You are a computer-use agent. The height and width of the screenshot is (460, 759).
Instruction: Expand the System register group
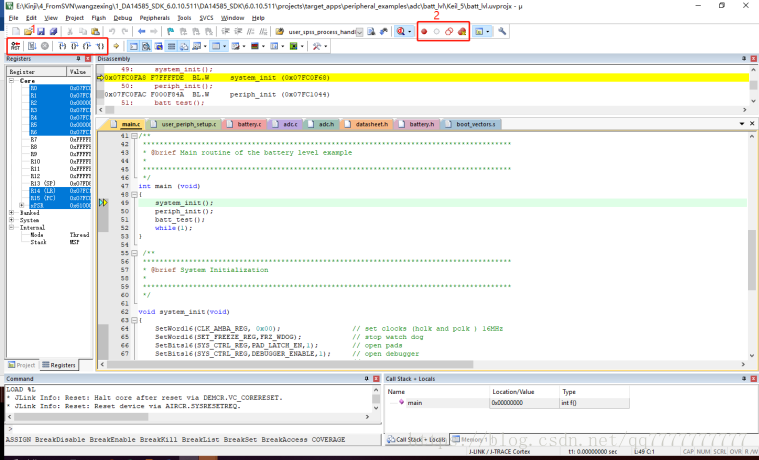click(x=12, y=220)
